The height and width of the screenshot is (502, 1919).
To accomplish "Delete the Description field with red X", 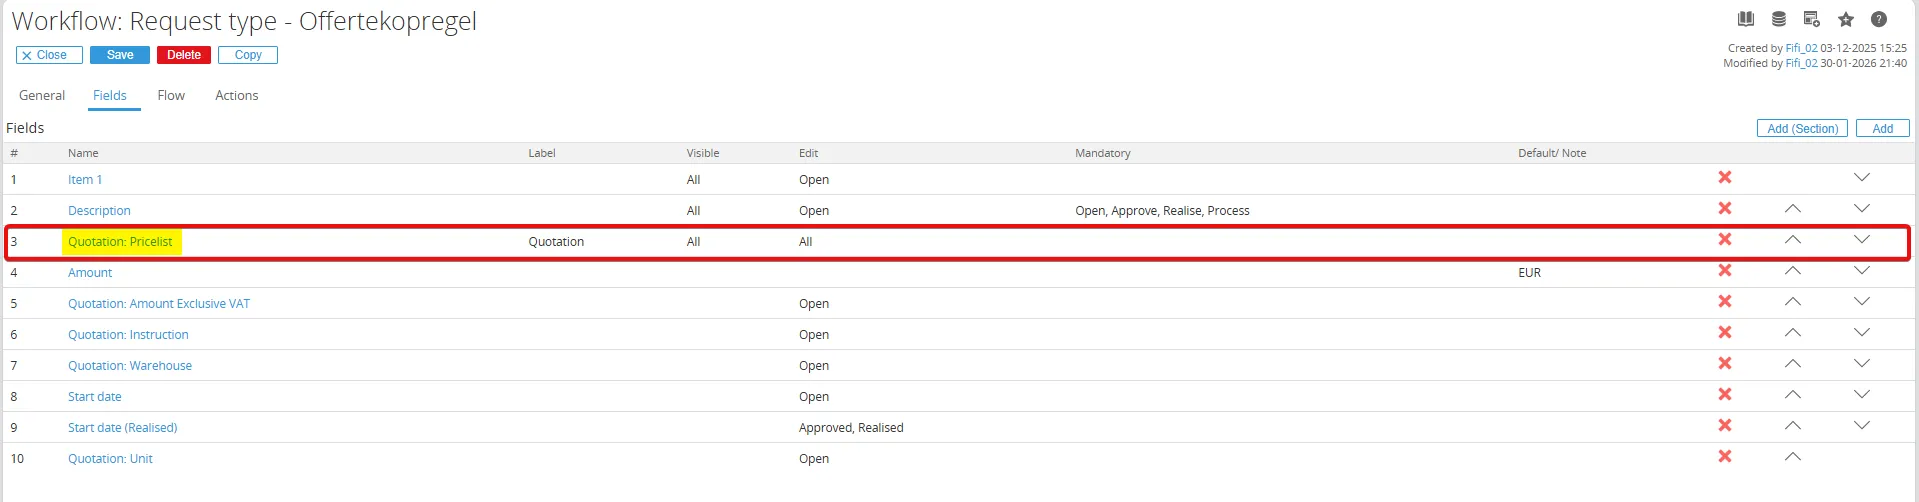I will [x=1725, y=209].
